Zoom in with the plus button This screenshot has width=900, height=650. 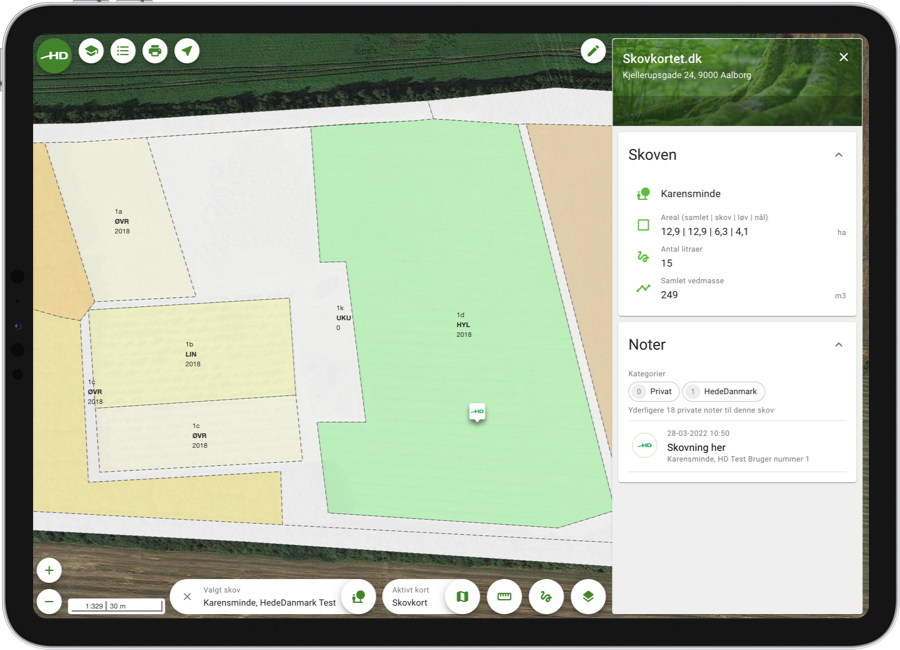[49, 570]
